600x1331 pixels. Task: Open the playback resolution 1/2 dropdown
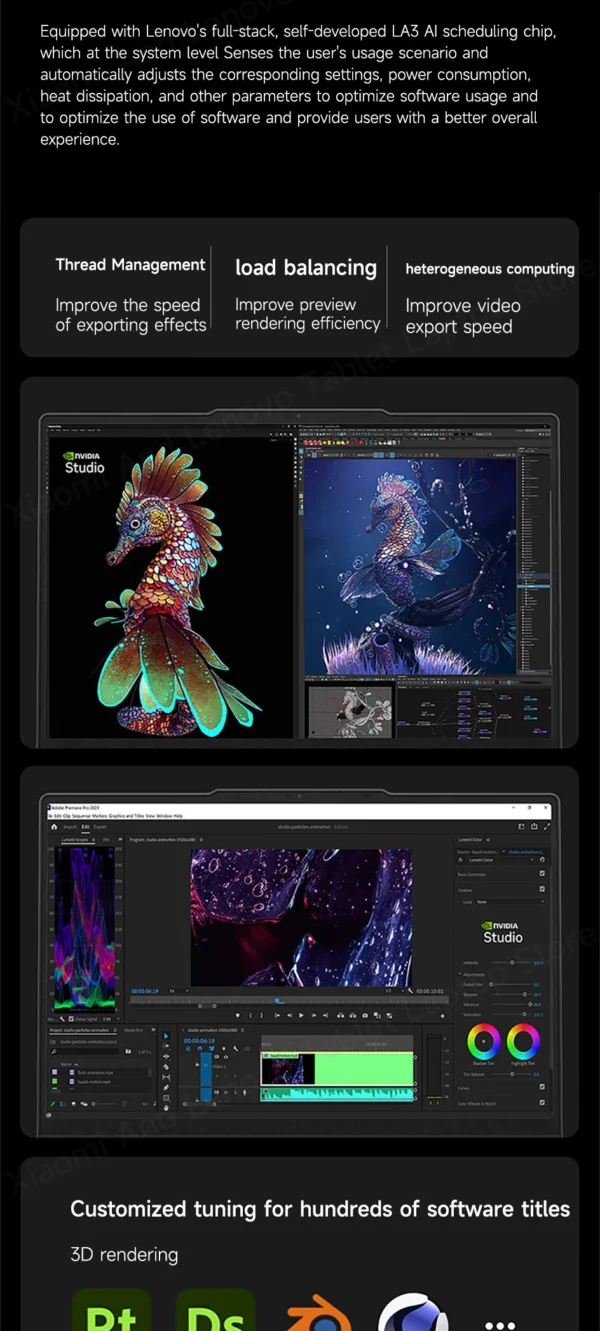[x=394, y=990]
